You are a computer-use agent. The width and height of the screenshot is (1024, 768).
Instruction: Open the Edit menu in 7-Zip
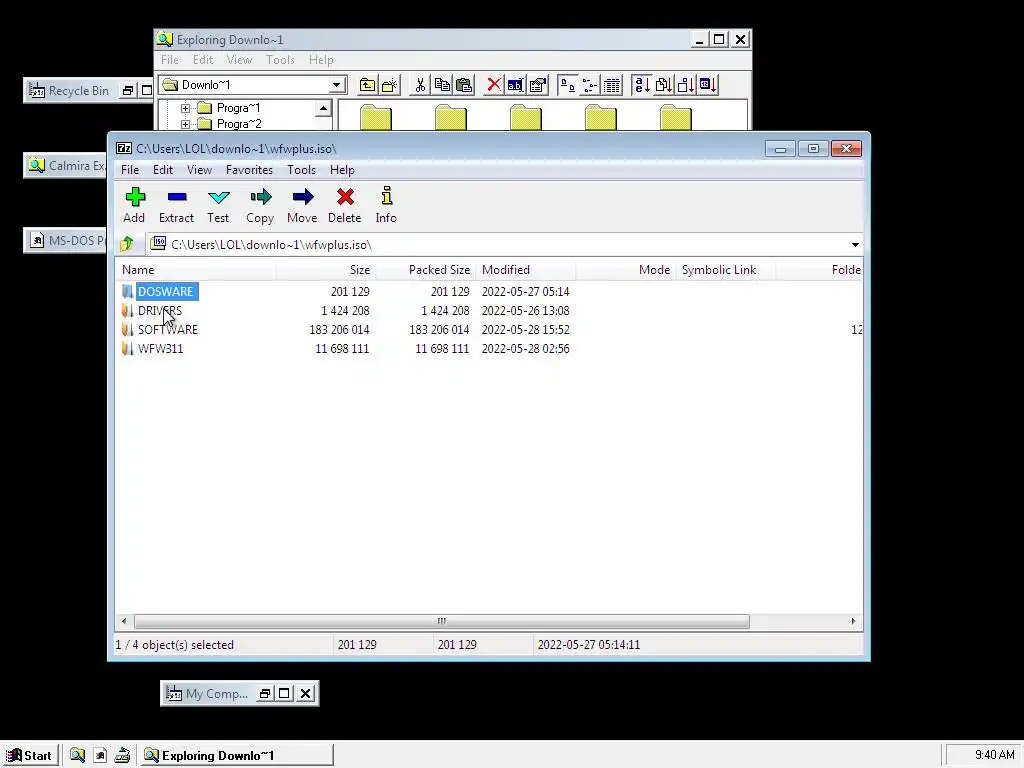coord(163,170)
